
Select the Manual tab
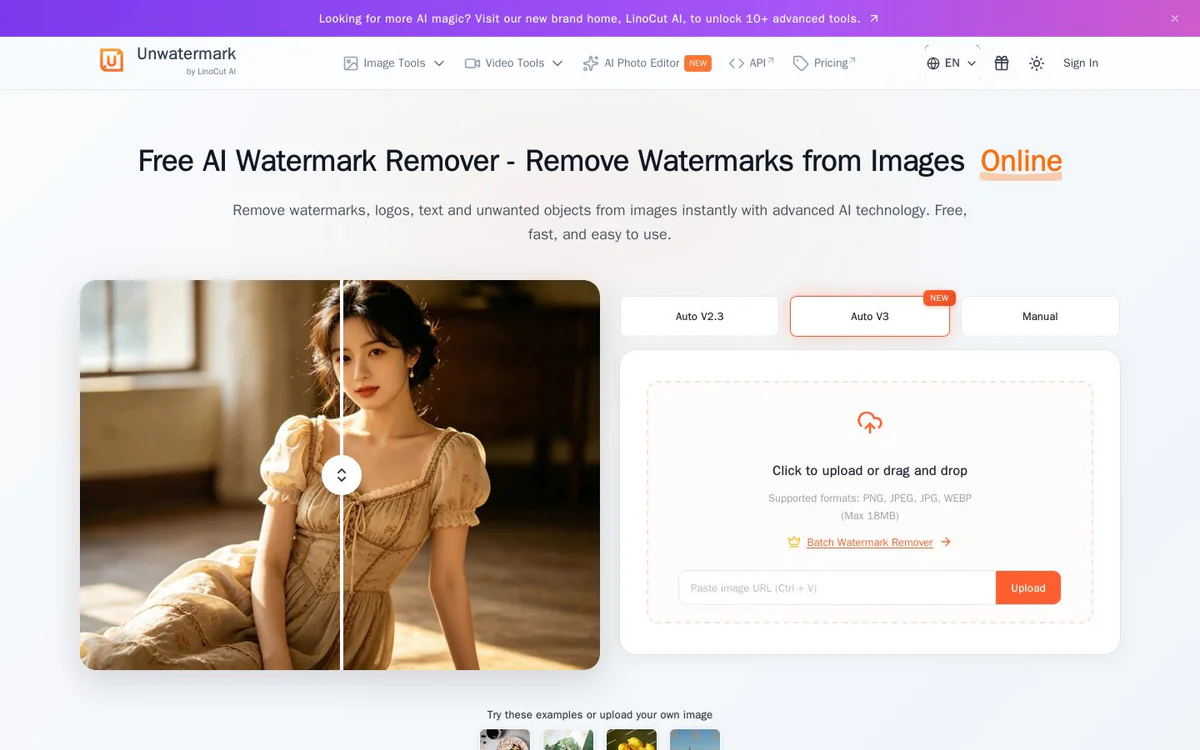pos(1040,316)
